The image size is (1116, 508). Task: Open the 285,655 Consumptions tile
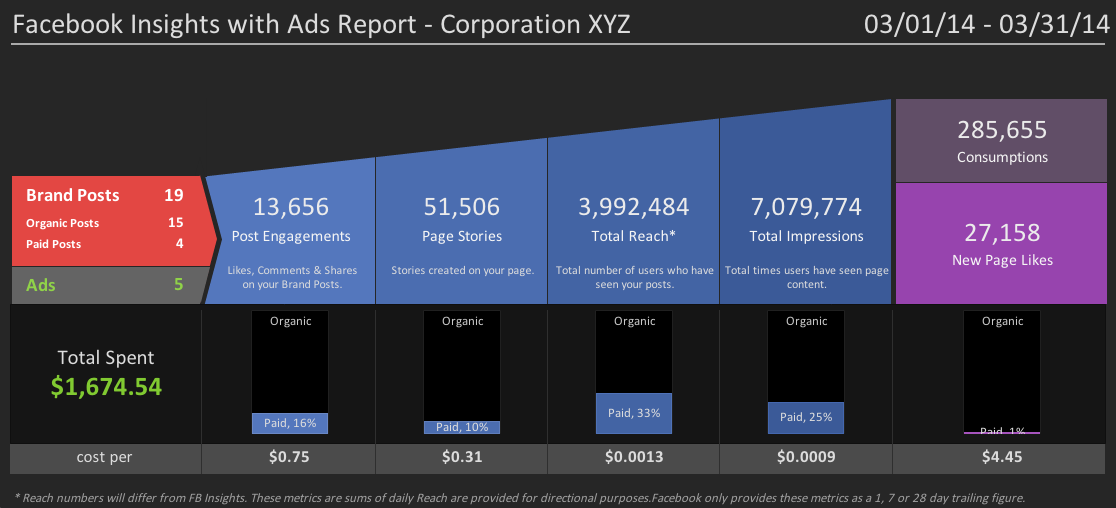pos(1001,141)
